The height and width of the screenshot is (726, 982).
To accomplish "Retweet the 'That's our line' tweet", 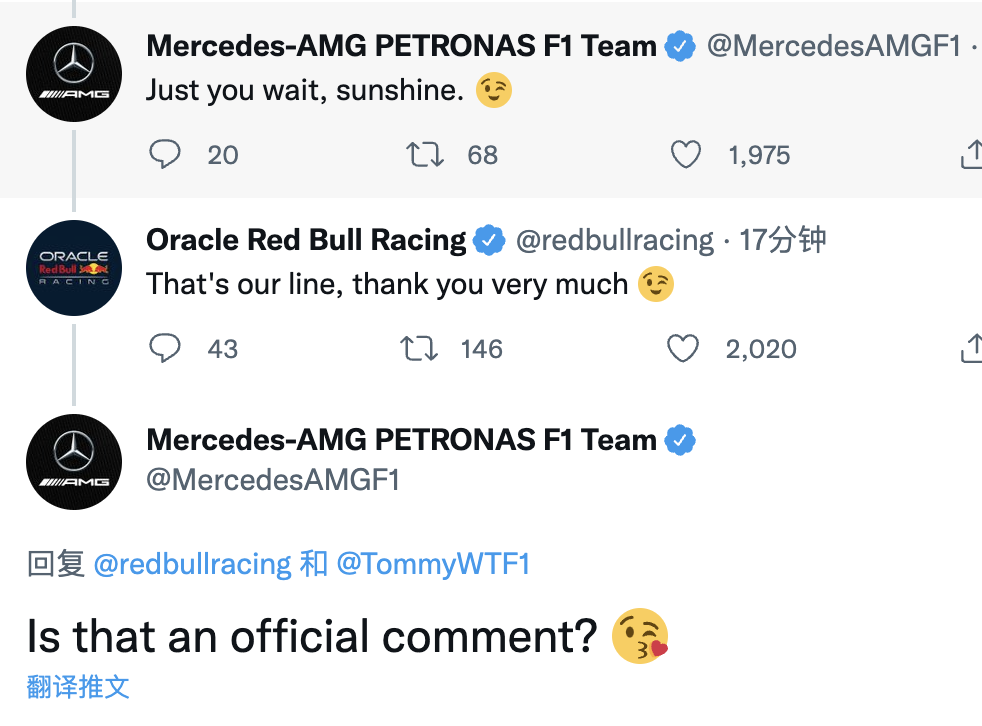I will (417, 348).
